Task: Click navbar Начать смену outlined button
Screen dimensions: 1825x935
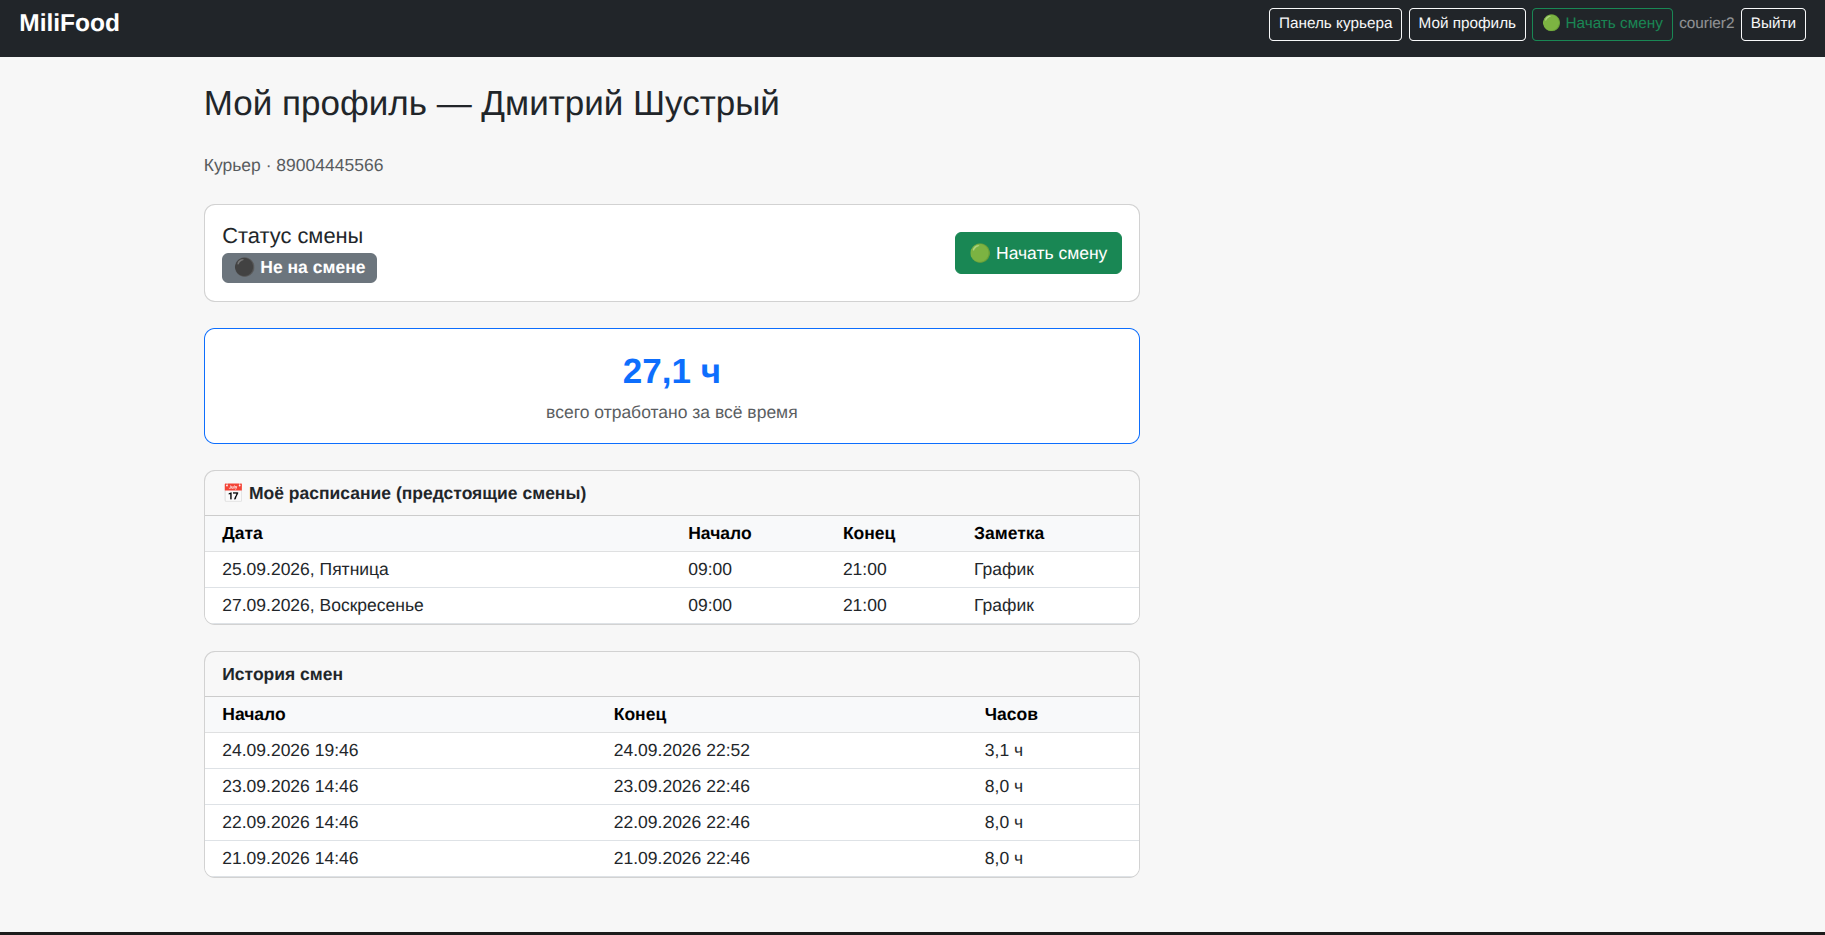Action: [1602, 24]
